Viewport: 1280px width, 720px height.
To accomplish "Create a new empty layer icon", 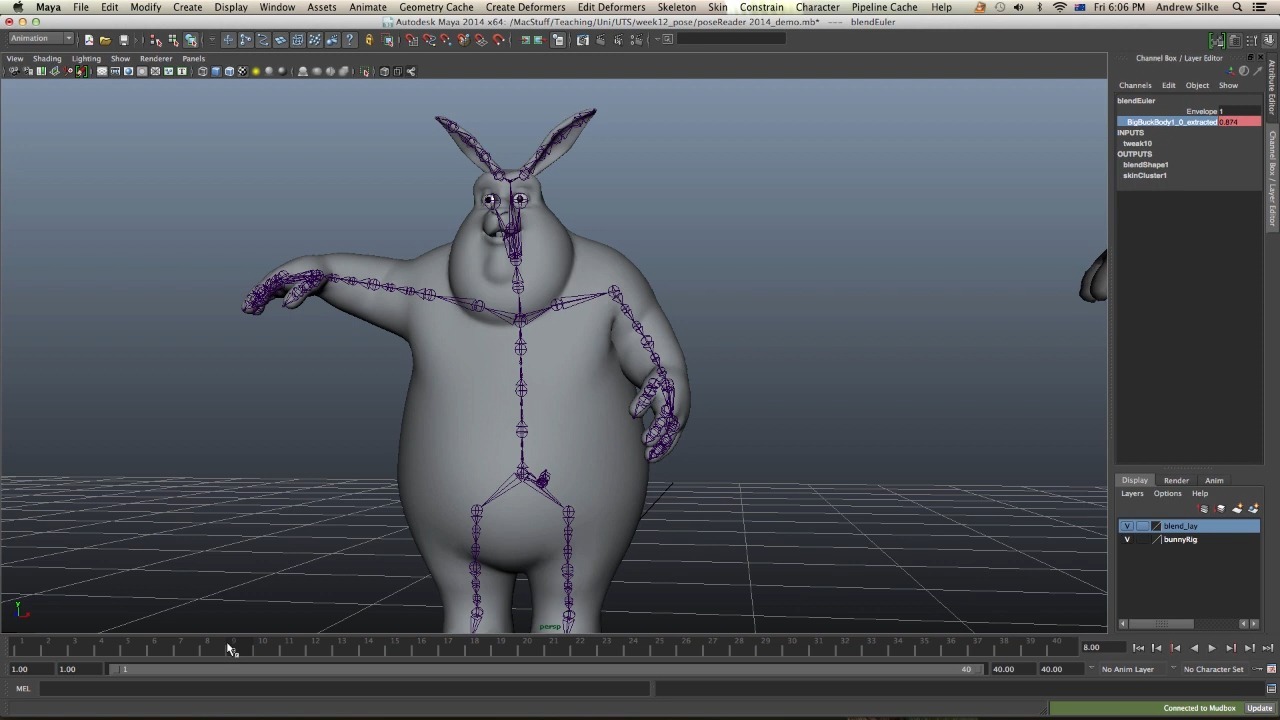I will 1237,508.
